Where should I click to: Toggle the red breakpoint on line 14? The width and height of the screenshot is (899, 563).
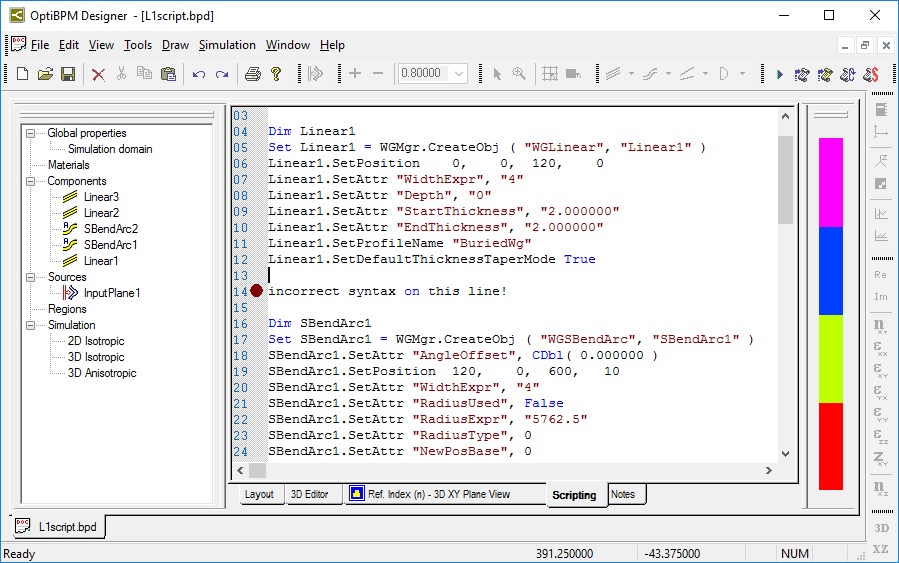pos(256,291)
